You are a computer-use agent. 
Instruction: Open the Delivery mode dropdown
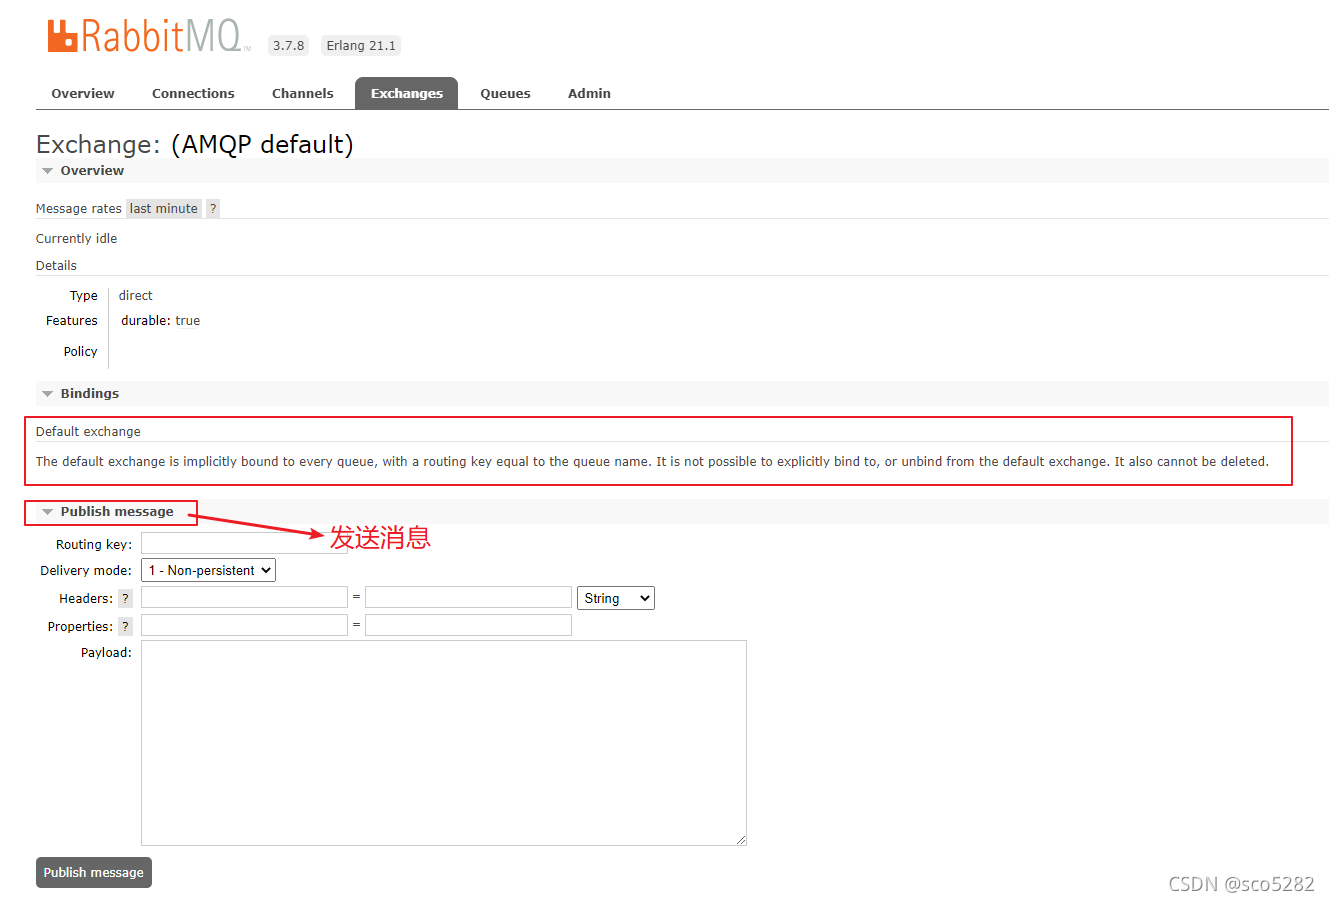pyautogui.click(x=208, y=570)
